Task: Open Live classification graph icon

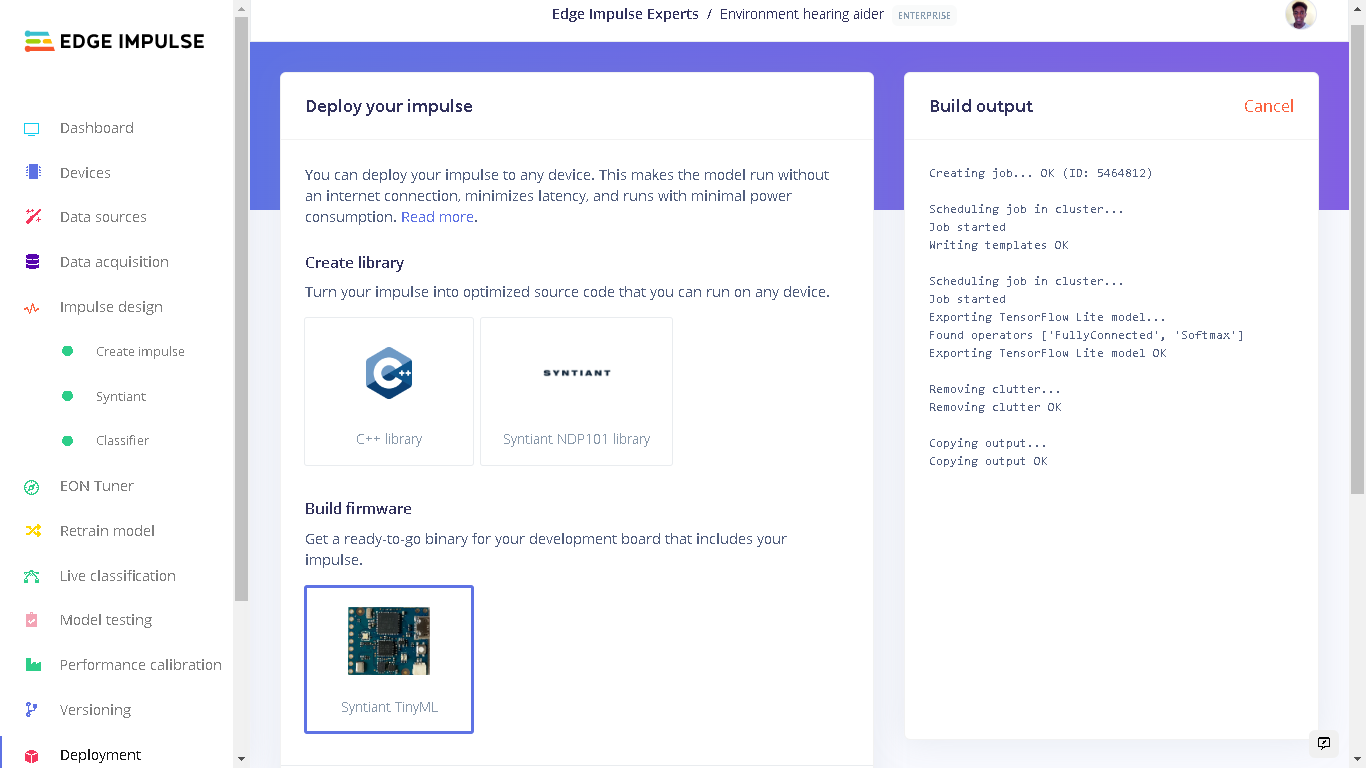Action: point(32,576)
